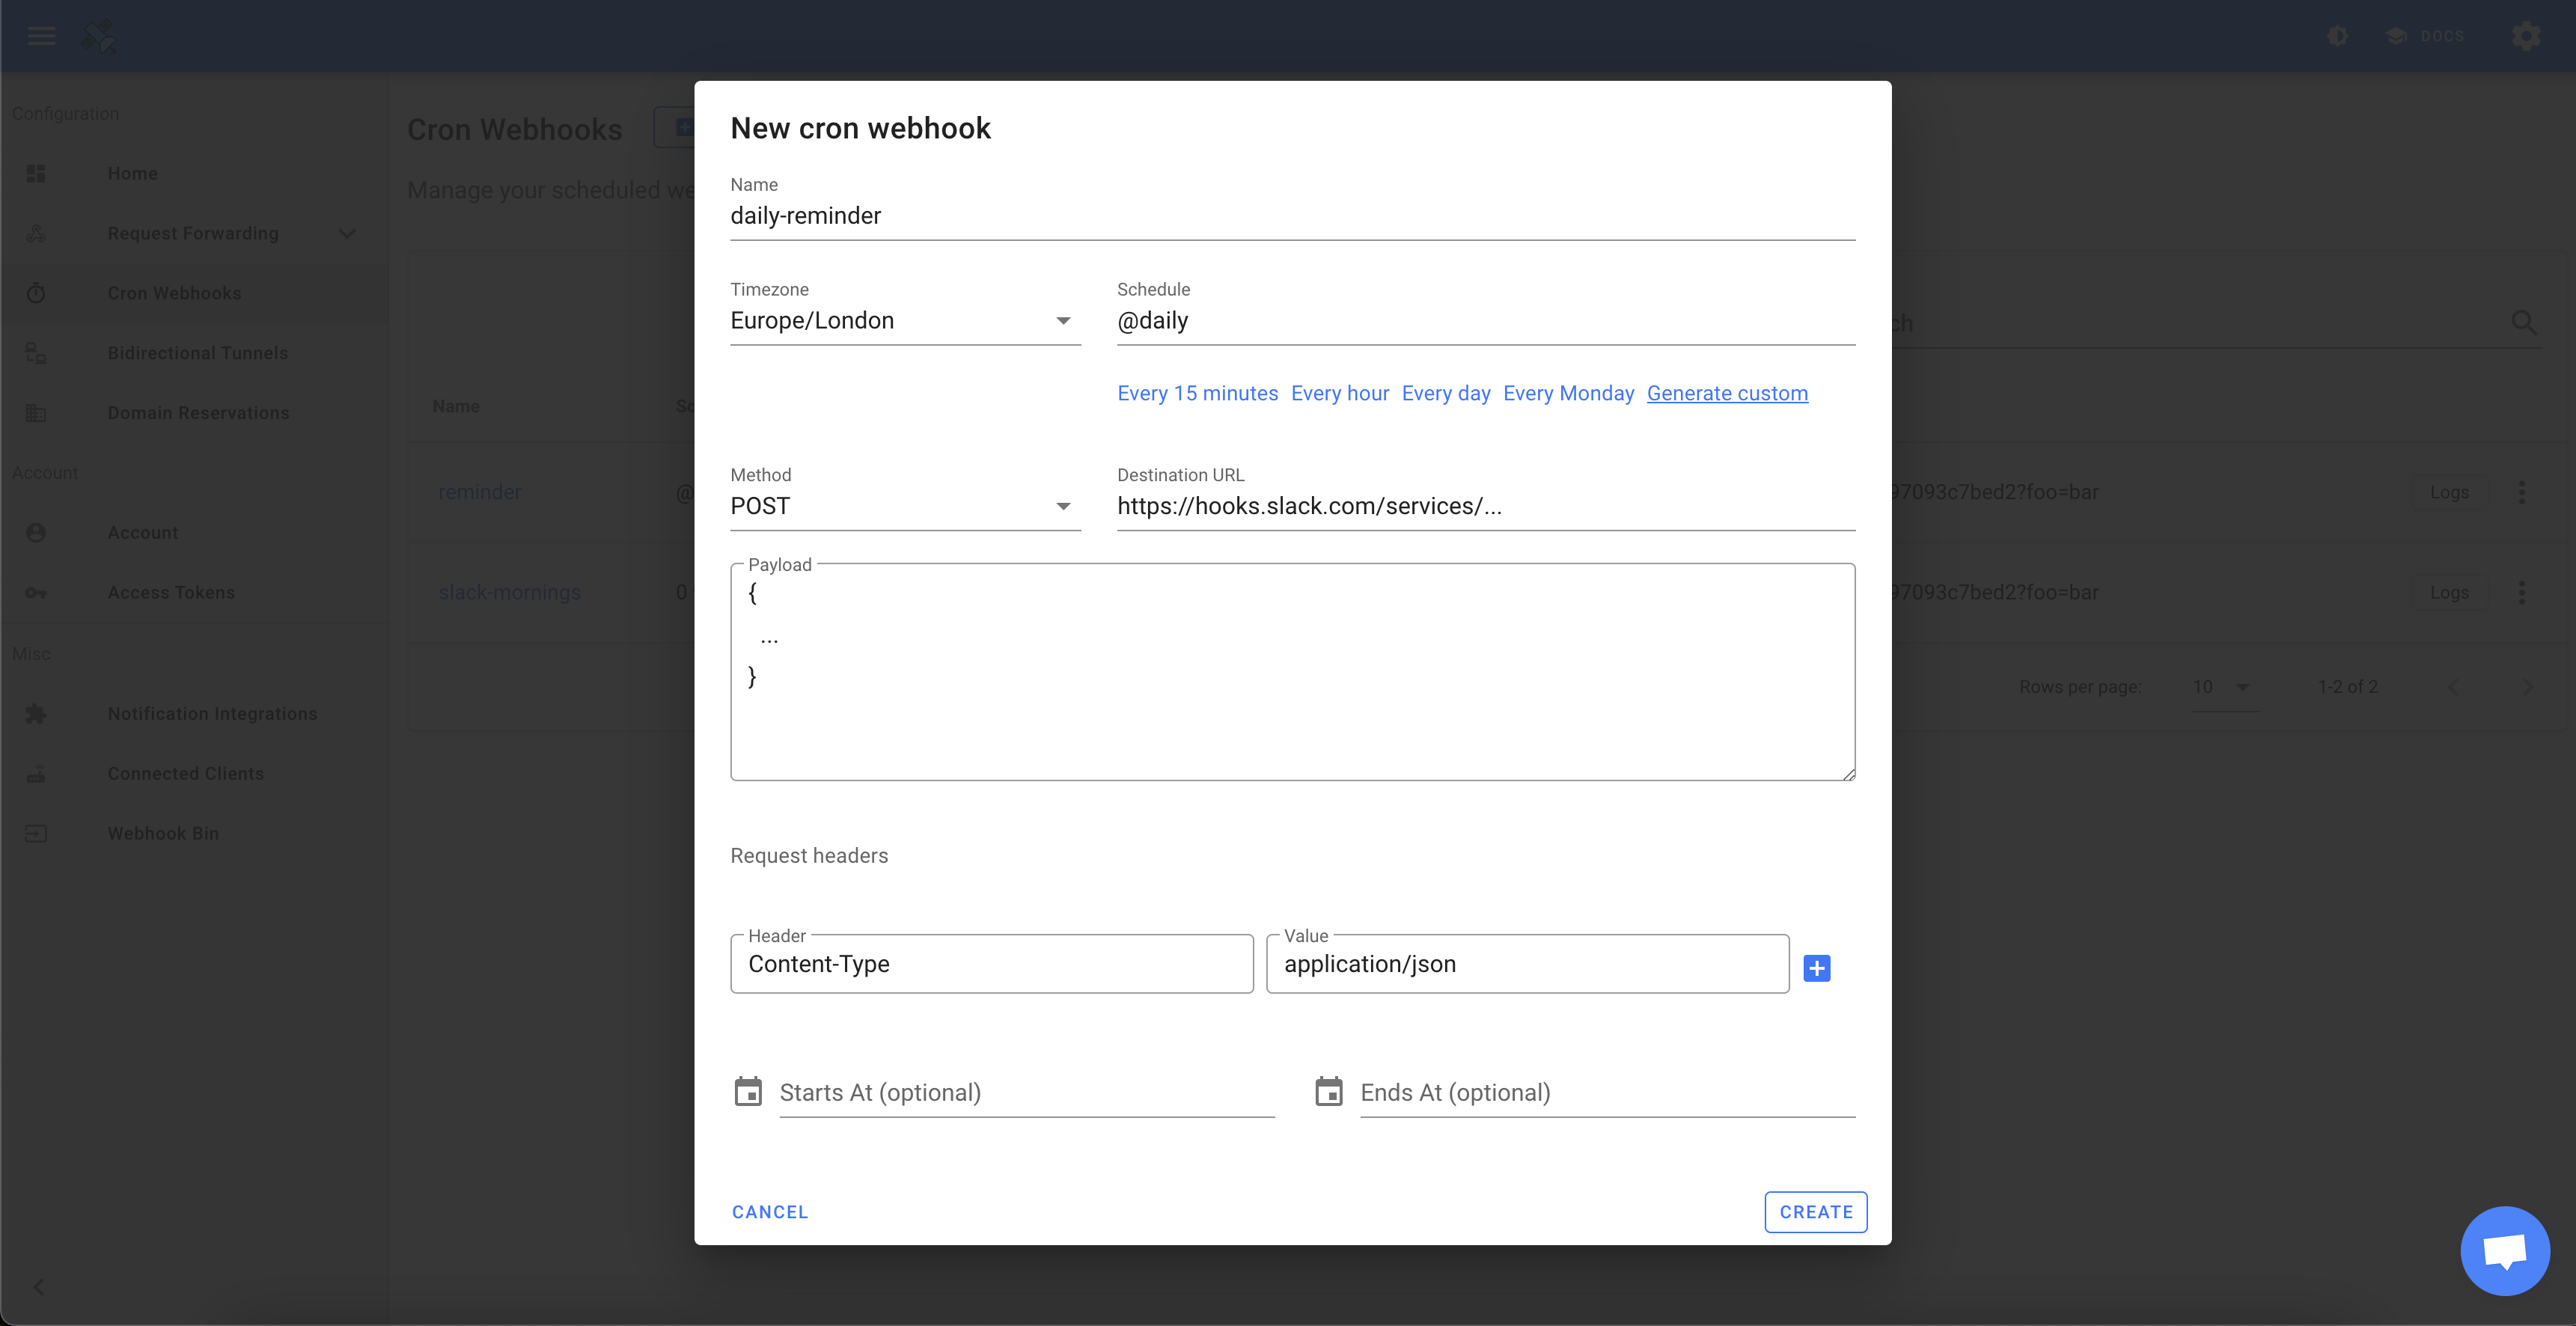The height and width of the screenshot is (1326, 2576).
Task: Open the hamburger navigation menu
Action: [41, 36]
